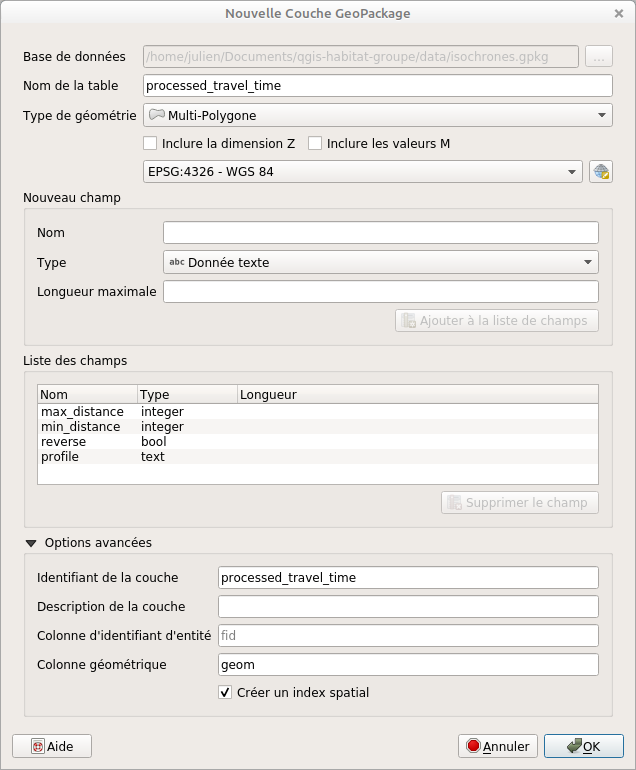The image size is (636, 770).
Task: Browse for database with the ... button
Action: pos(599,56)
